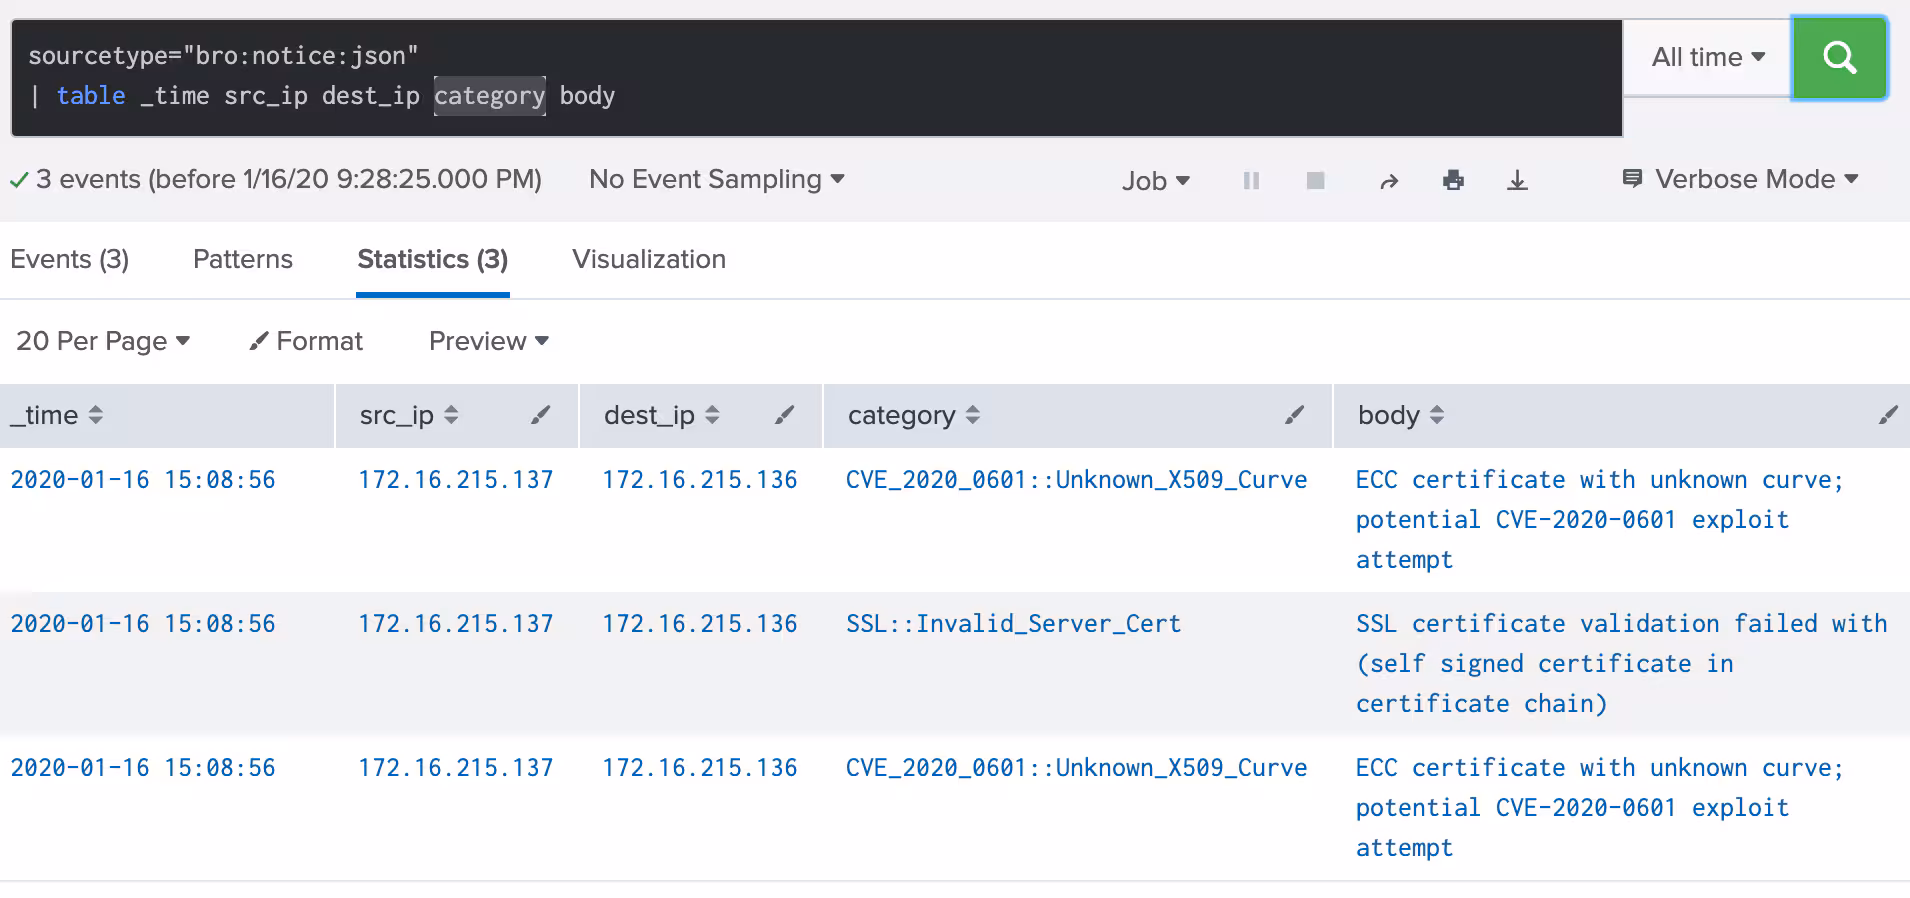Click the Format button
1910x898 pixels.
tap(306, 342)
